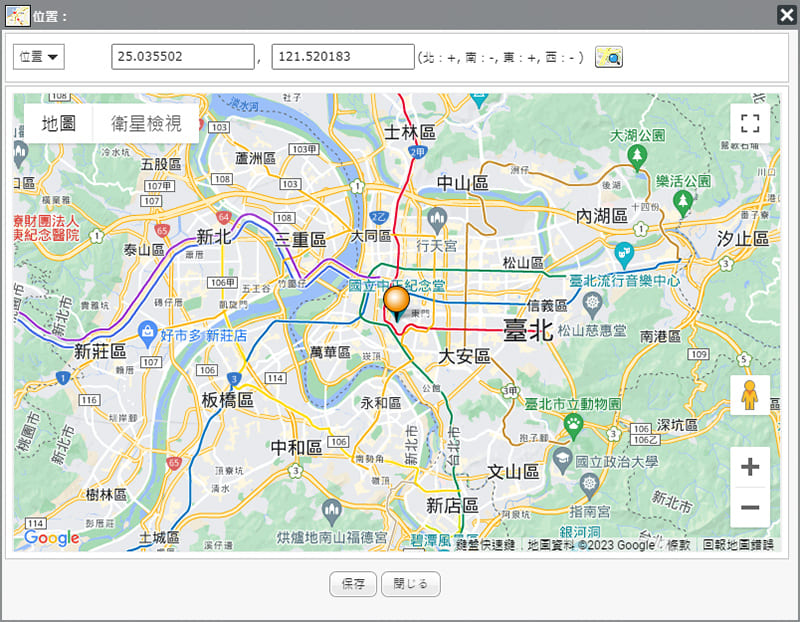The image size is (800, 622).
Task: Click the 國立中正紀念堂 map label
Action: [396, 286]
